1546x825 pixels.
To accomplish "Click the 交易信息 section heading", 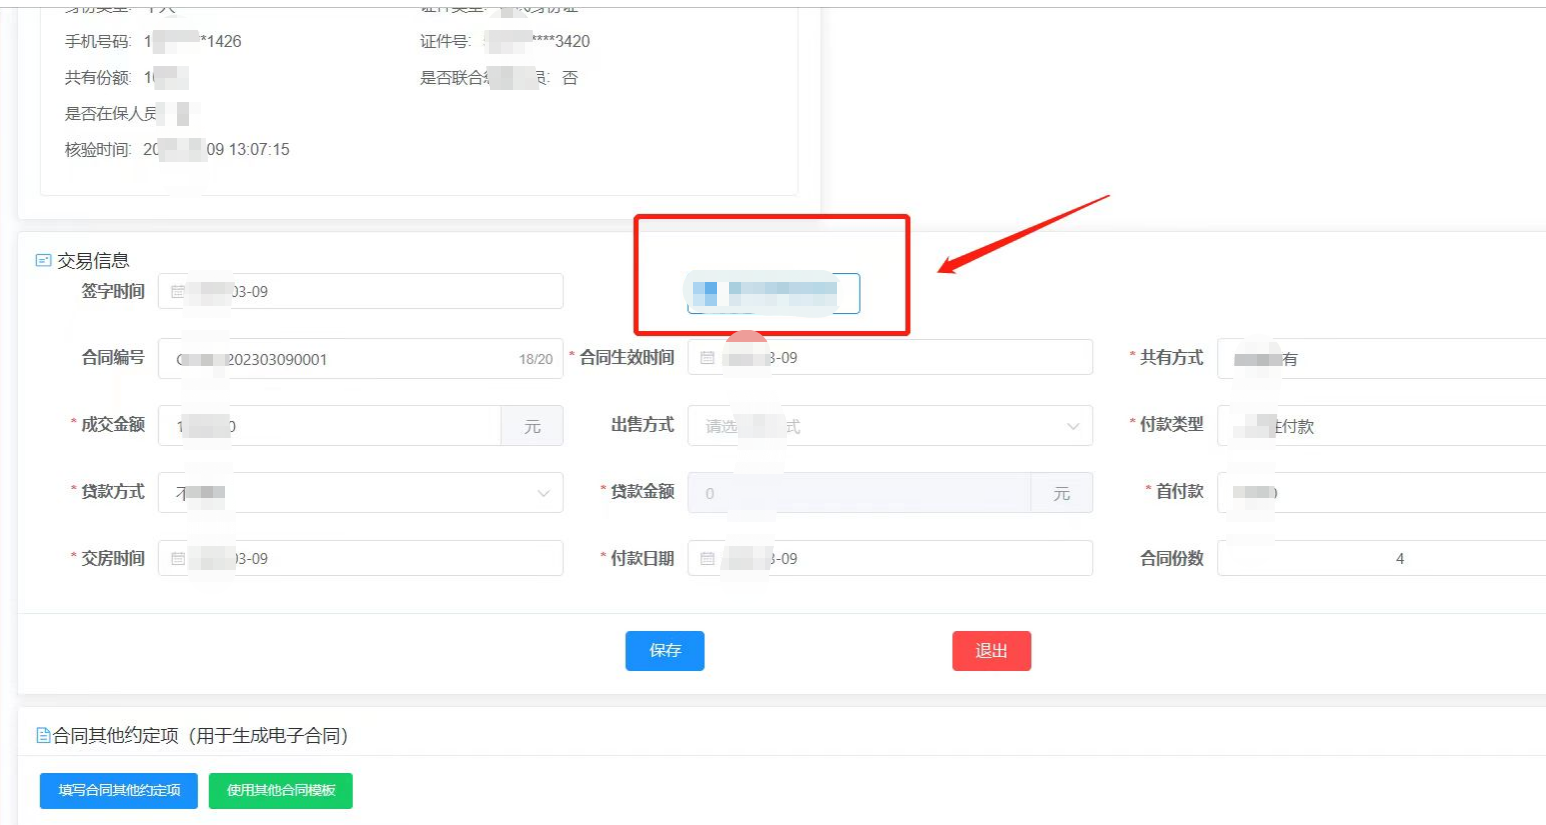I will (93, 261).
